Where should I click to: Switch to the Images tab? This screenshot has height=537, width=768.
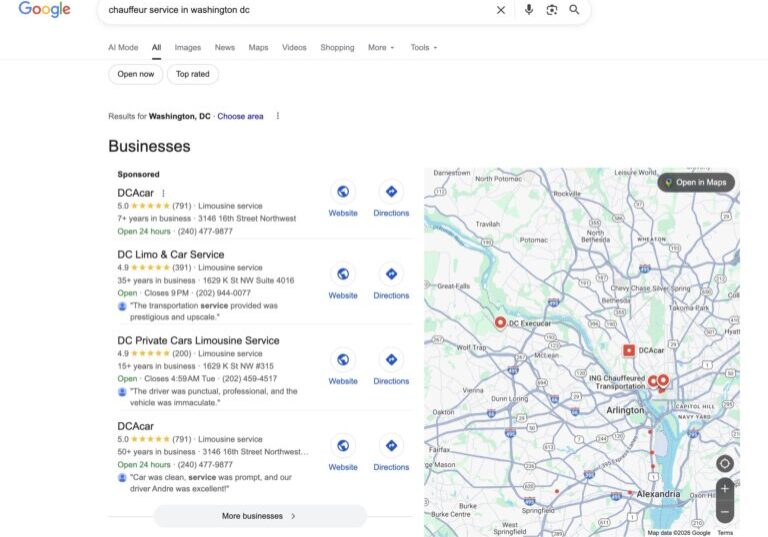point(188,48)
